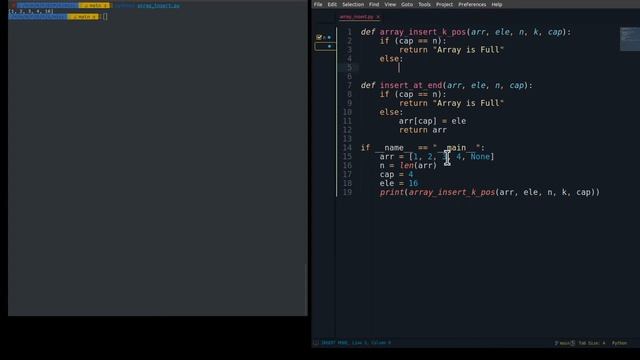Click the git branch indicator in status bar

tap(565, 343)
